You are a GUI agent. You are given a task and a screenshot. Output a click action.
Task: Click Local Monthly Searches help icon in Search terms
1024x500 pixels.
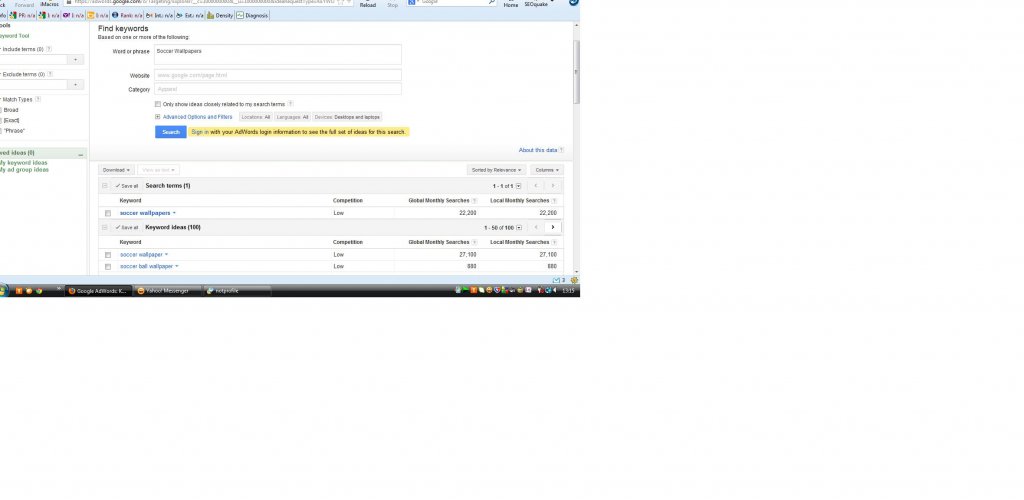pos(554,200)
